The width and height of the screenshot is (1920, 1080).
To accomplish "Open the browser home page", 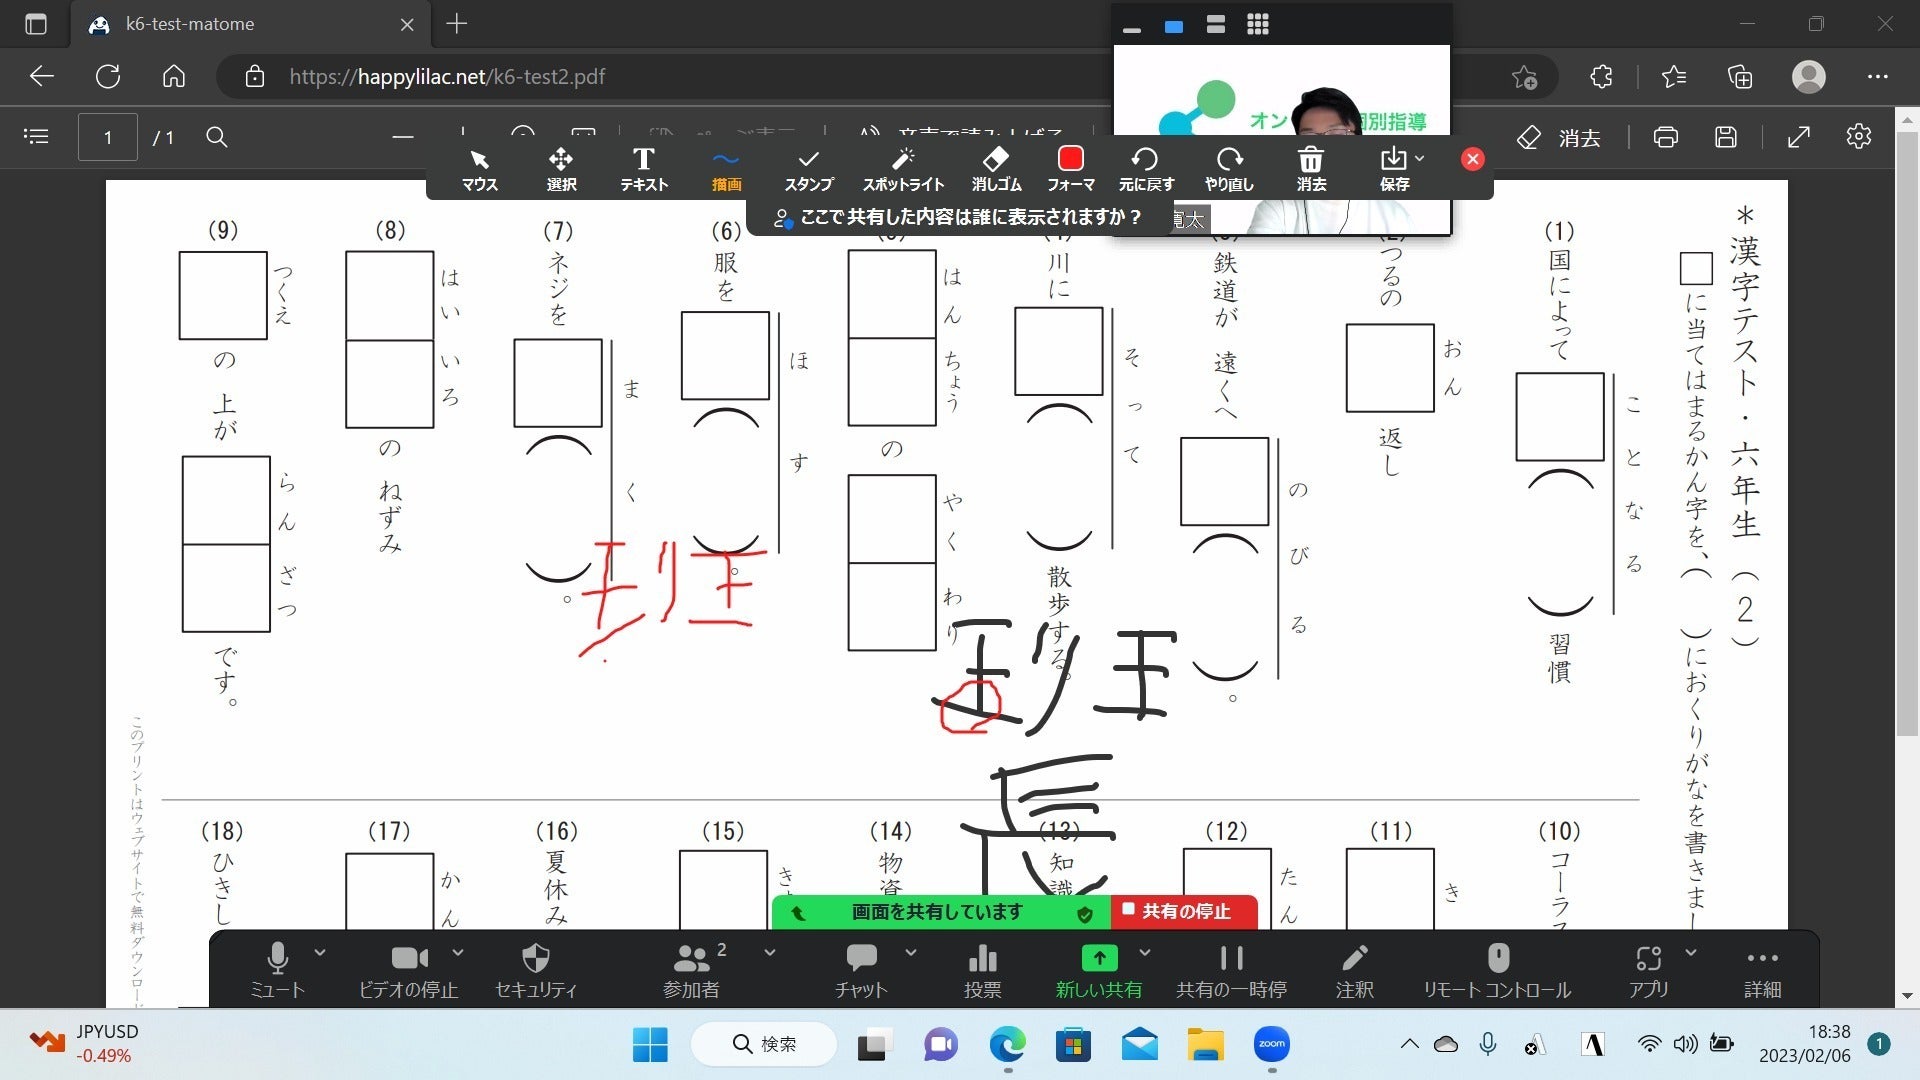I will click(174, 77).
